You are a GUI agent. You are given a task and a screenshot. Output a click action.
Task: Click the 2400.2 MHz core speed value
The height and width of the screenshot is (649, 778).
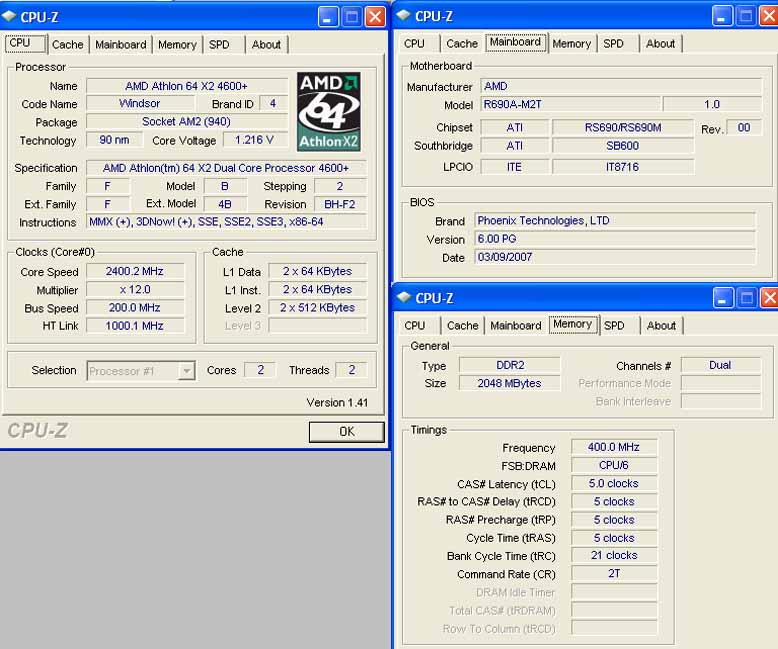click(135, 271)
